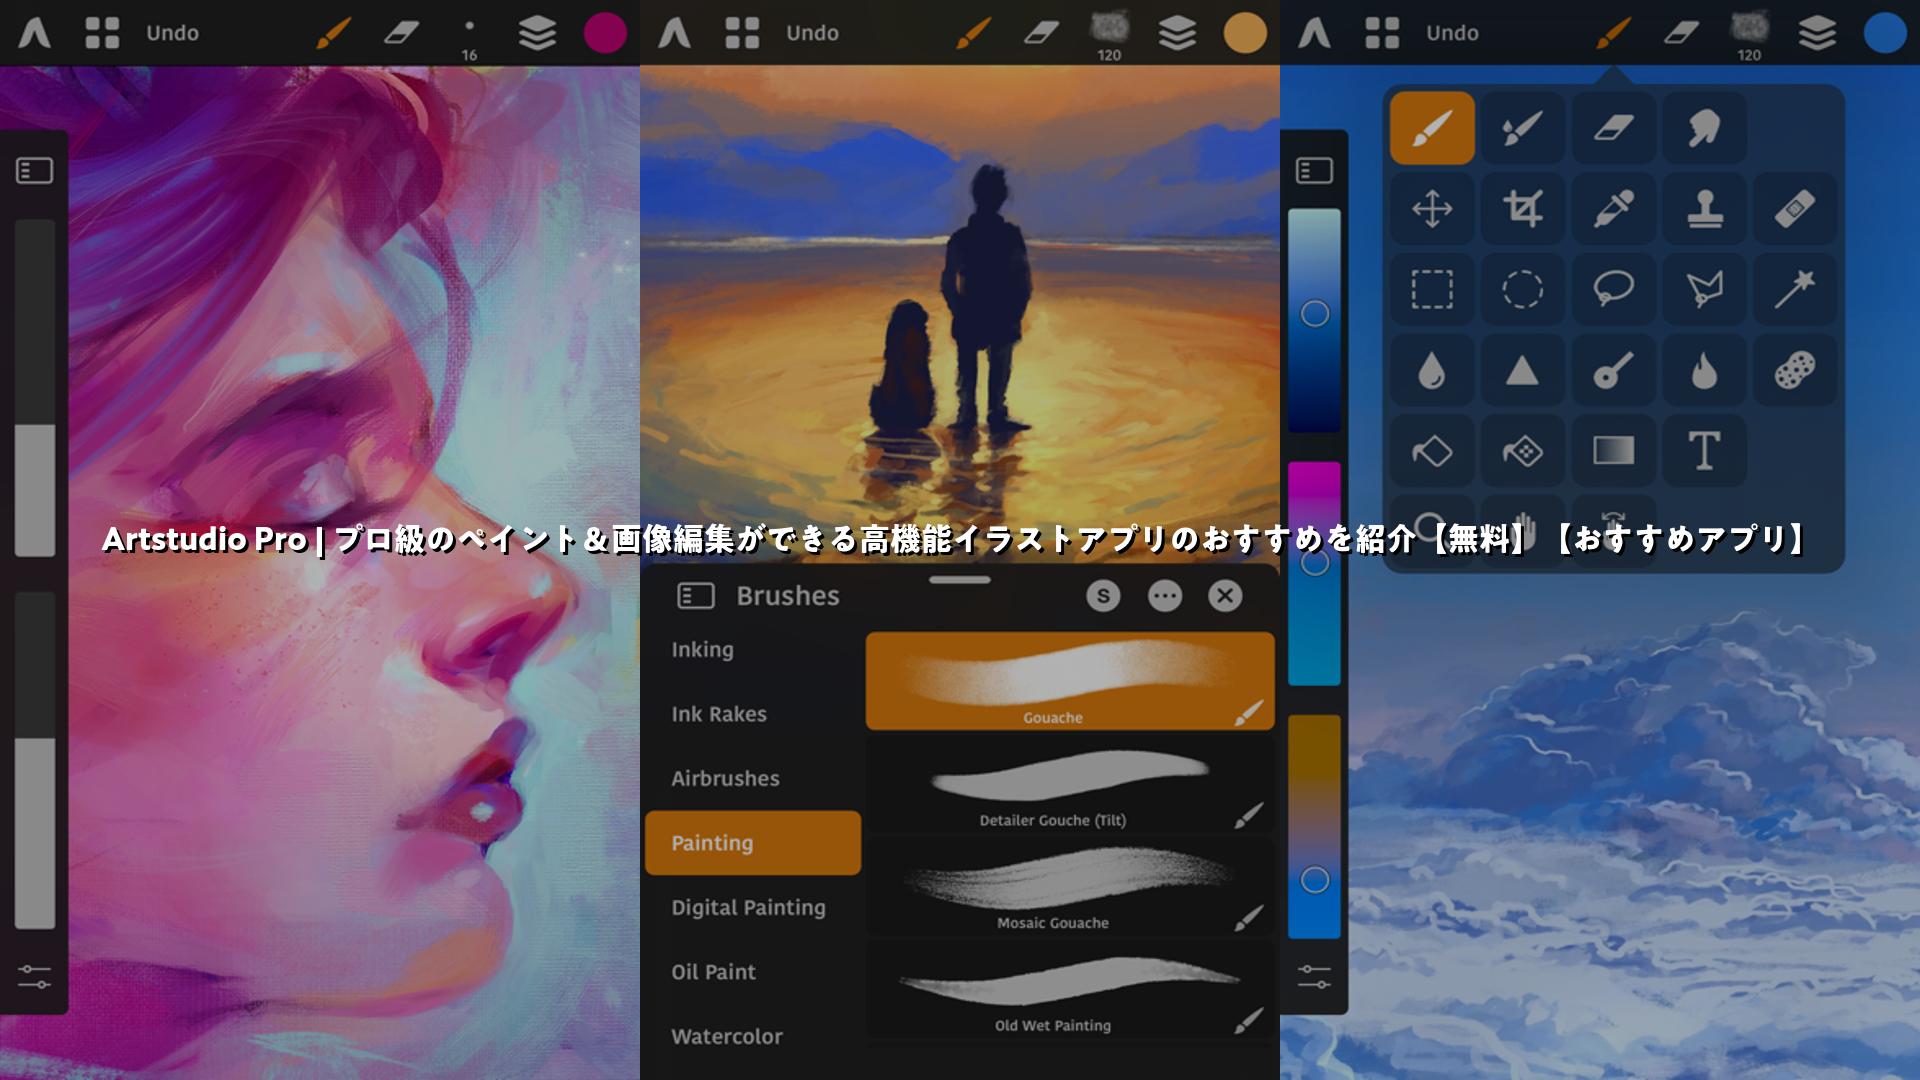Open brush size 120 in the clouds screenshot toolbar
The height and width of the screenshot is (1080, 1920).
1749,35
